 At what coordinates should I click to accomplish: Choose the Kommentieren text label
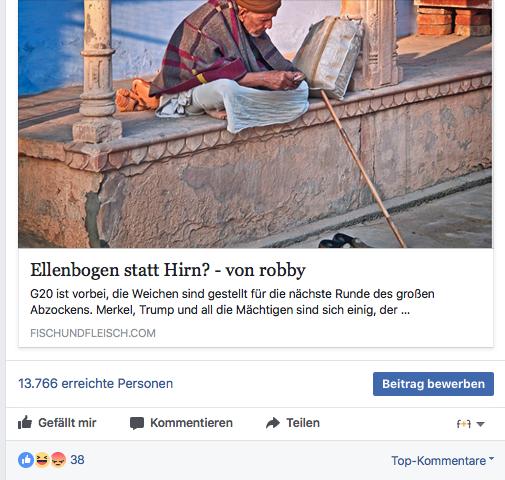tap(191, 423)
